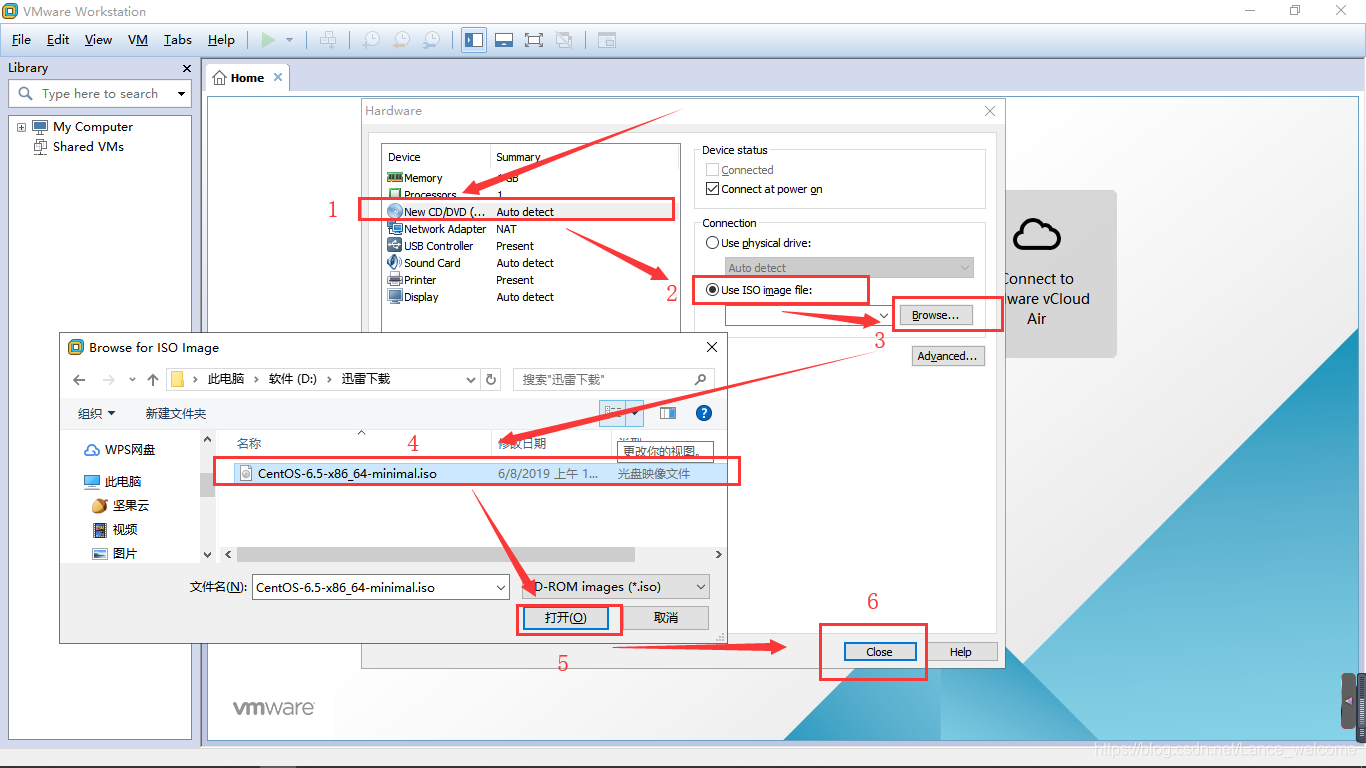
Task: Open 组织 organize dropdown
Action: click(x=97, y=413)
